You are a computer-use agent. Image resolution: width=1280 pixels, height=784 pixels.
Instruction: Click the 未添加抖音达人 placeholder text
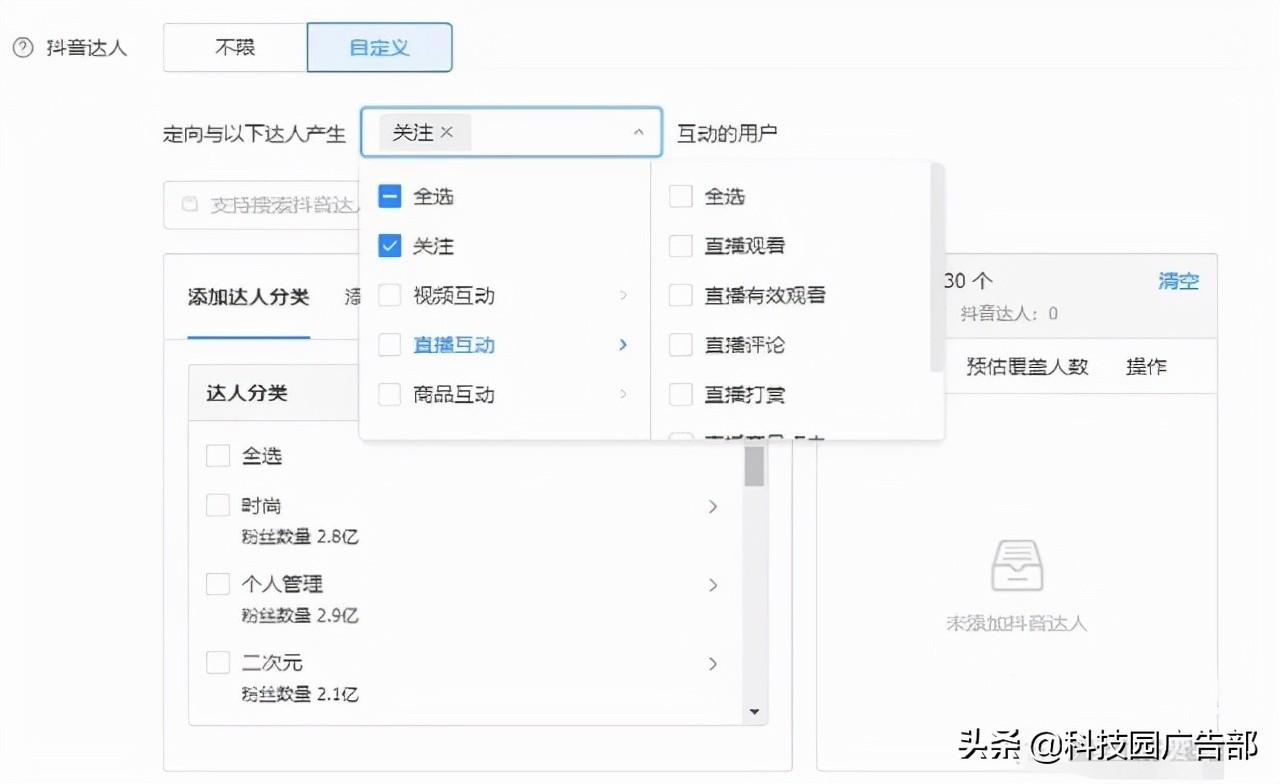(x=1016, y=623)
